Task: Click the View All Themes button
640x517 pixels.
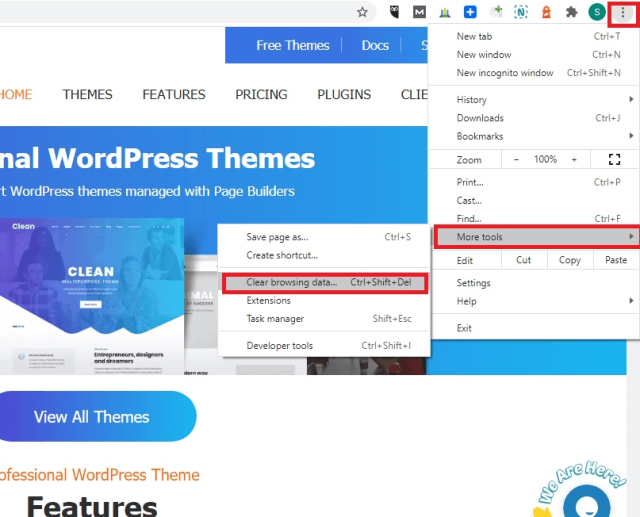Action: click(x=97, y=417)
